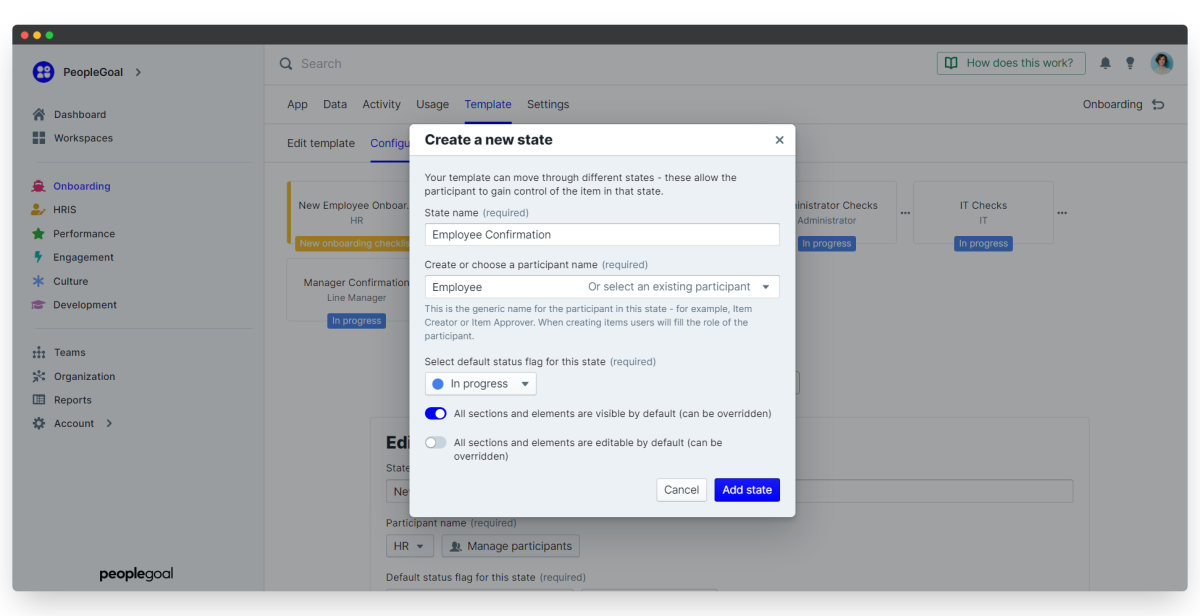This screenshot has height=616, width=1200.
Task: Click the Culture asterisk icon
Action: coord(39,281)
